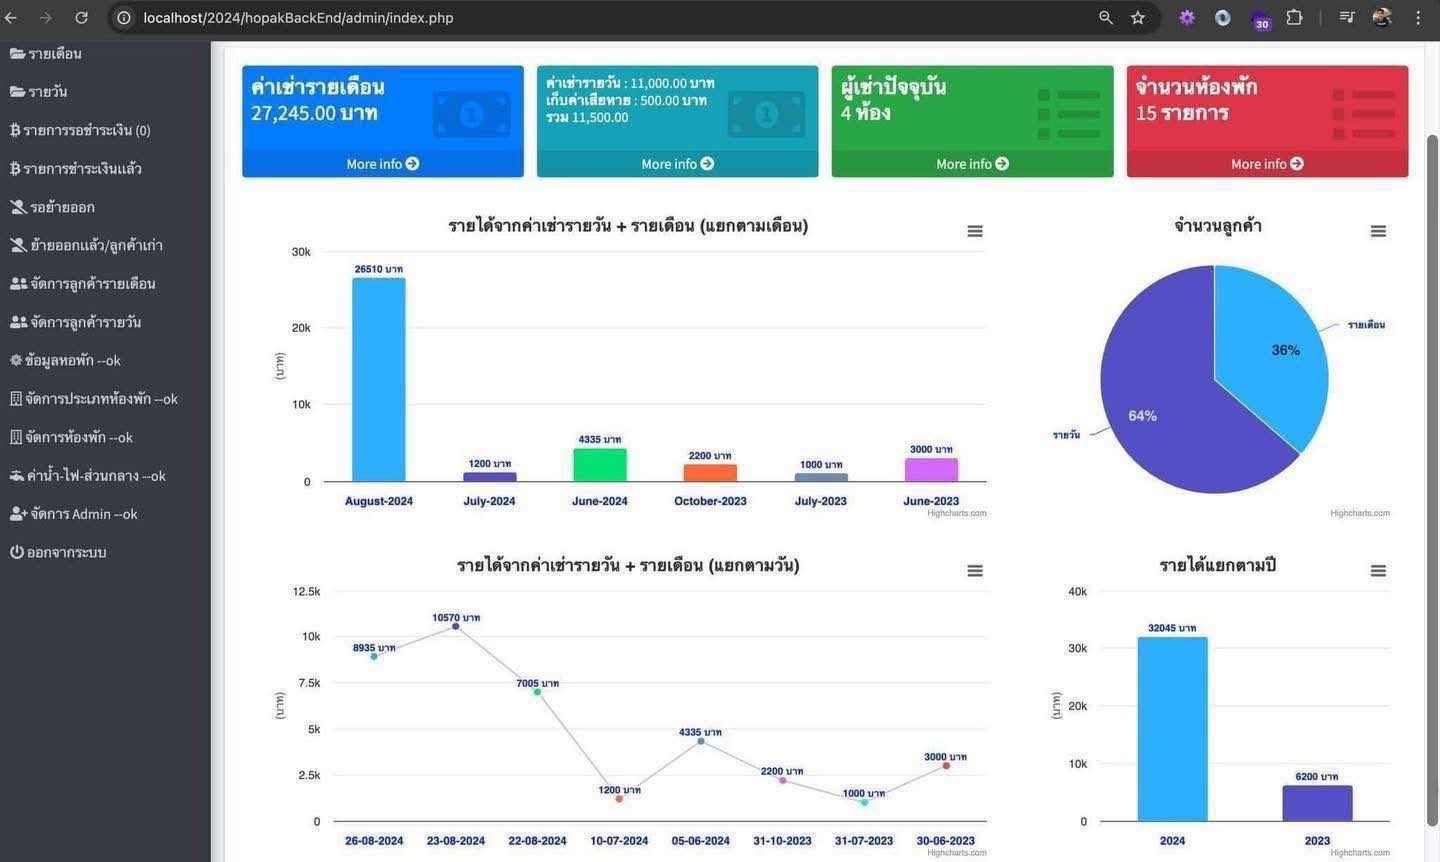Select ออกจากระบบ logout in sidebar
The width and height of the screenshot is (1440, 862).
(58, 552)
